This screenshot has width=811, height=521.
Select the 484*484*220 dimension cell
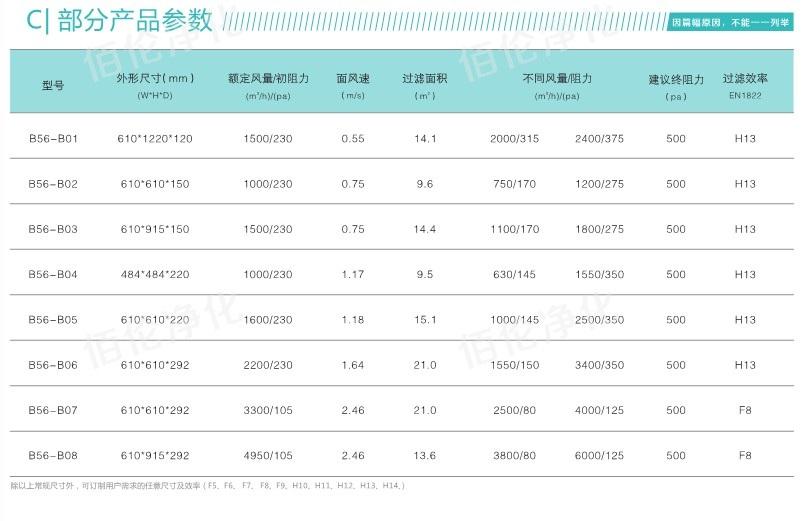click(155, 275)
